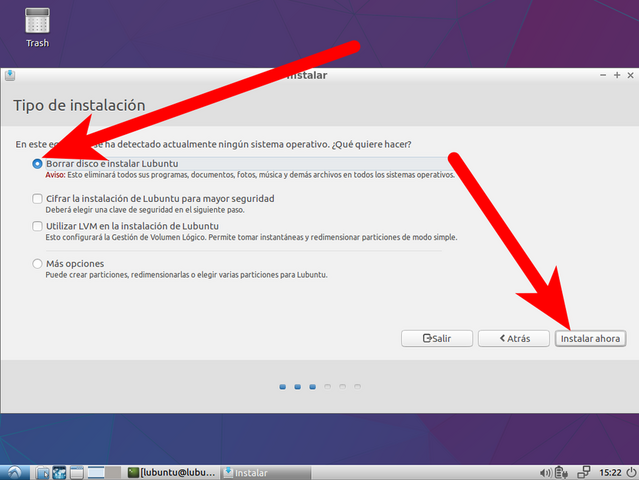Viewport: 639px width, 480px height.
Task: Switch to the 'Instalar' taskbar entry
Action: [x=266, y=473]
